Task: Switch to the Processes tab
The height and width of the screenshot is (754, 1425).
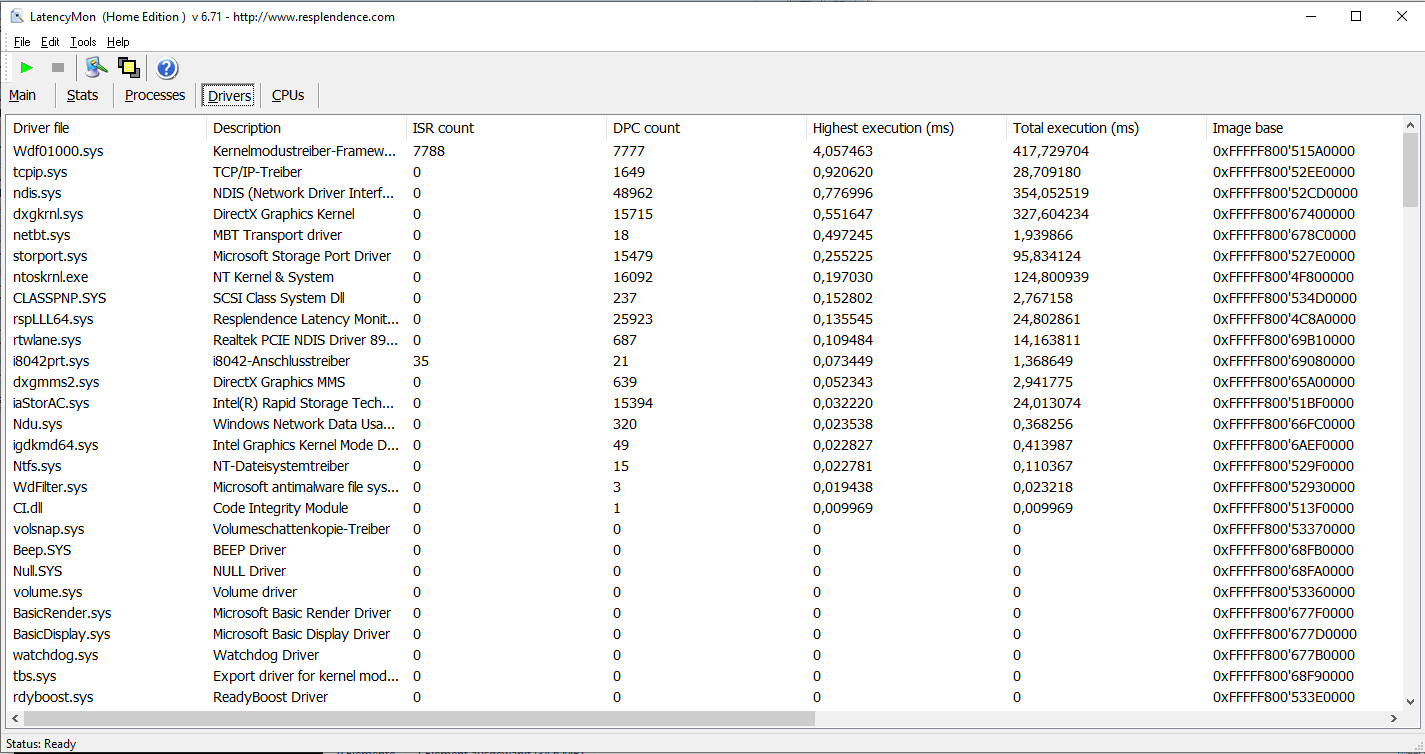Action: click(155, 96)
